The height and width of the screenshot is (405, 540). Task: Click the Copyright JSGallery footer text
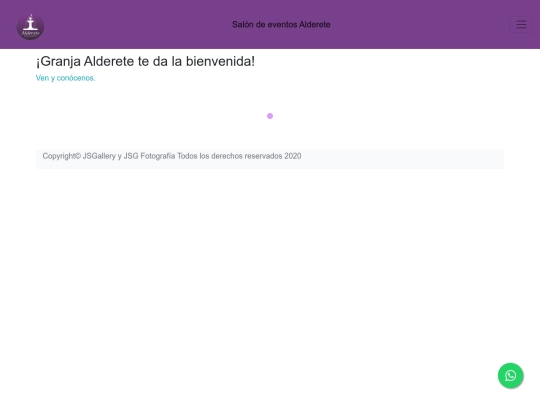(172, 156)
